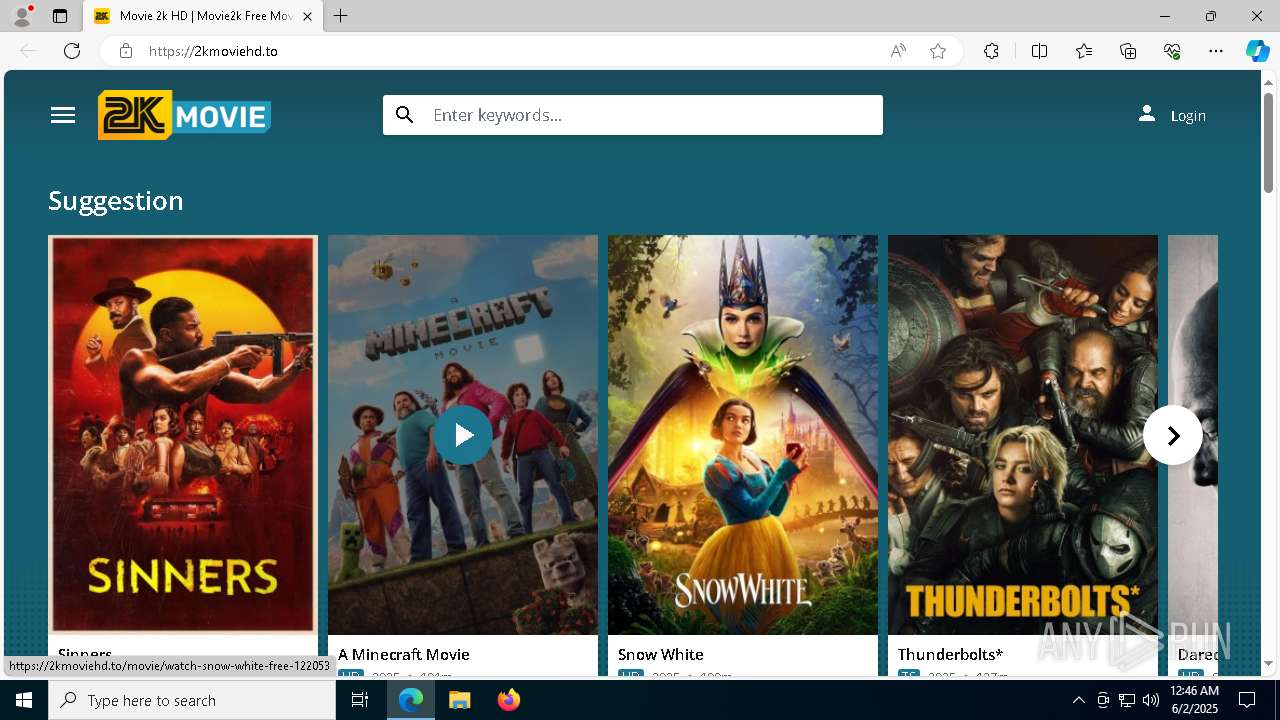Click the search magnifier icon
Image resolution: width=1280 pixels, height=720 pixels.
point(404,115)
